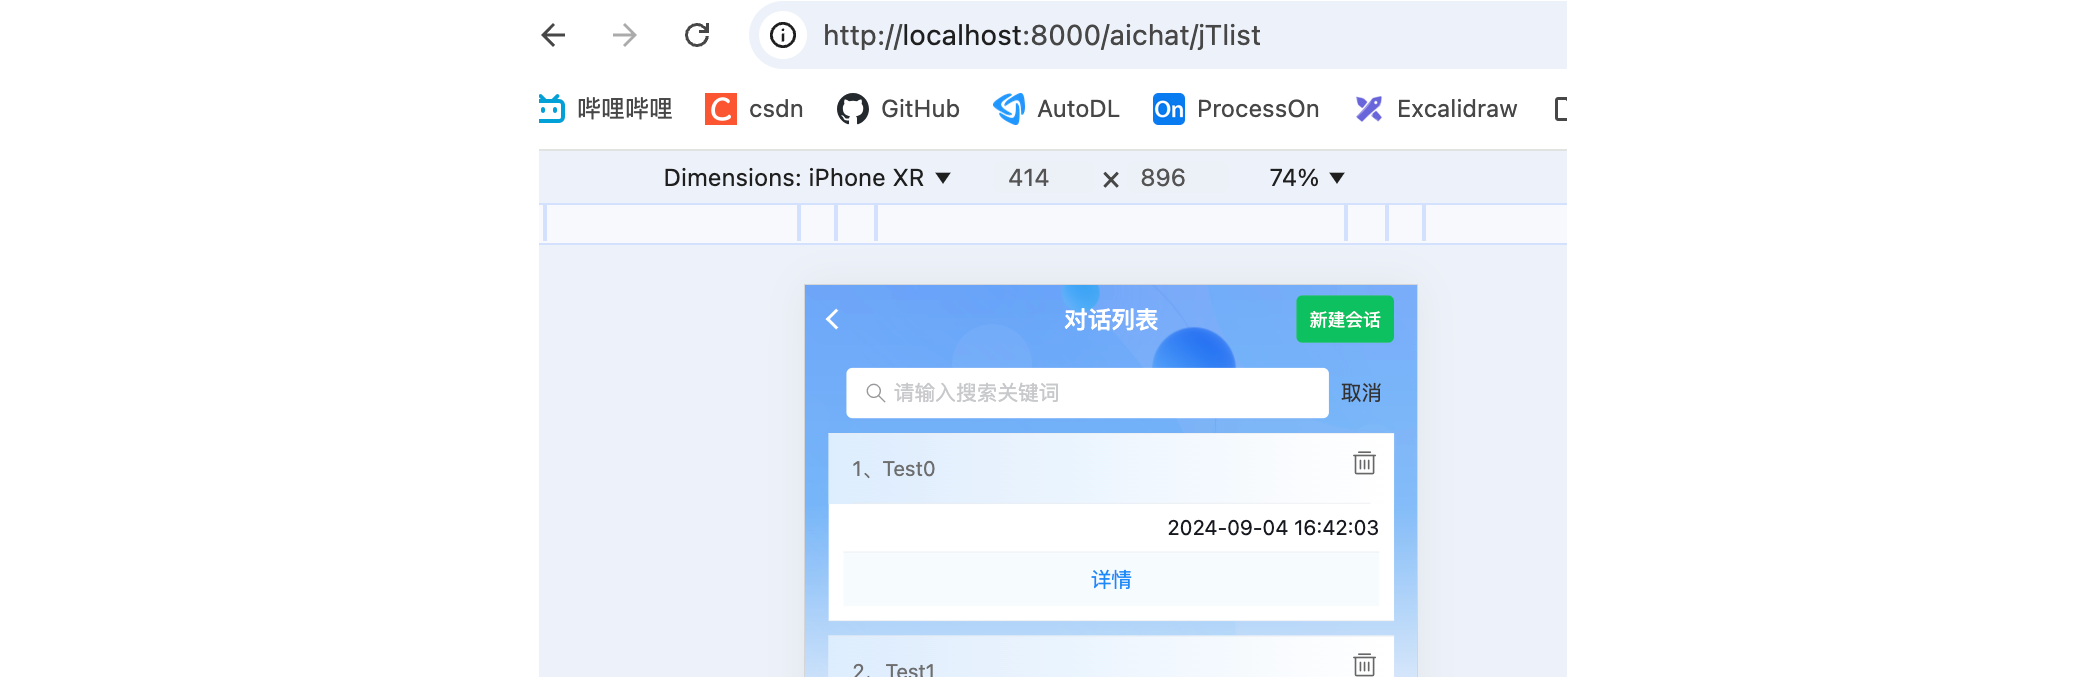Open the site information icon

tap(783, 36)
